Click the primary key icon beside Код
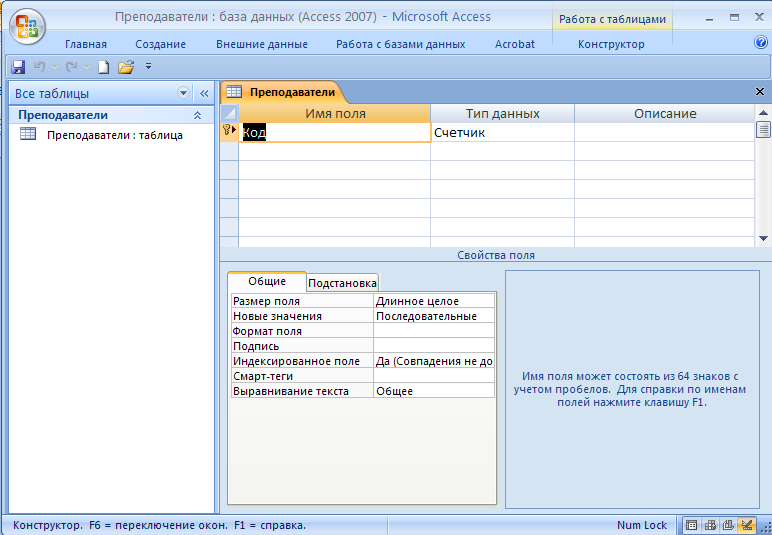Viewport: 772px width, 535px height. coord(226,130)
